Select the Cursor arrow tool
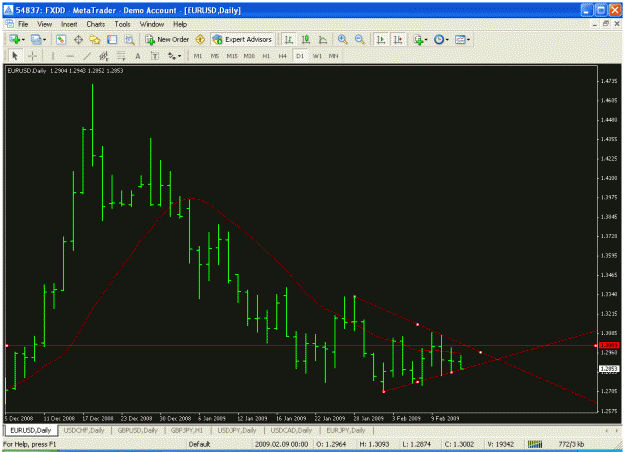The width and height of the screenshot is (625, 452). click(x=15, y=56)
